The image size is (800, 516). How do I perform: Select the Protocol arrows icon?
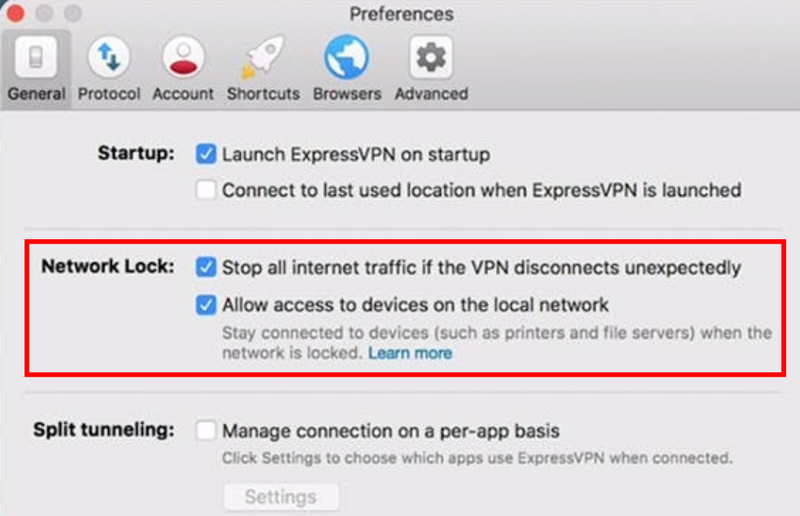click(x=109, y=57)
